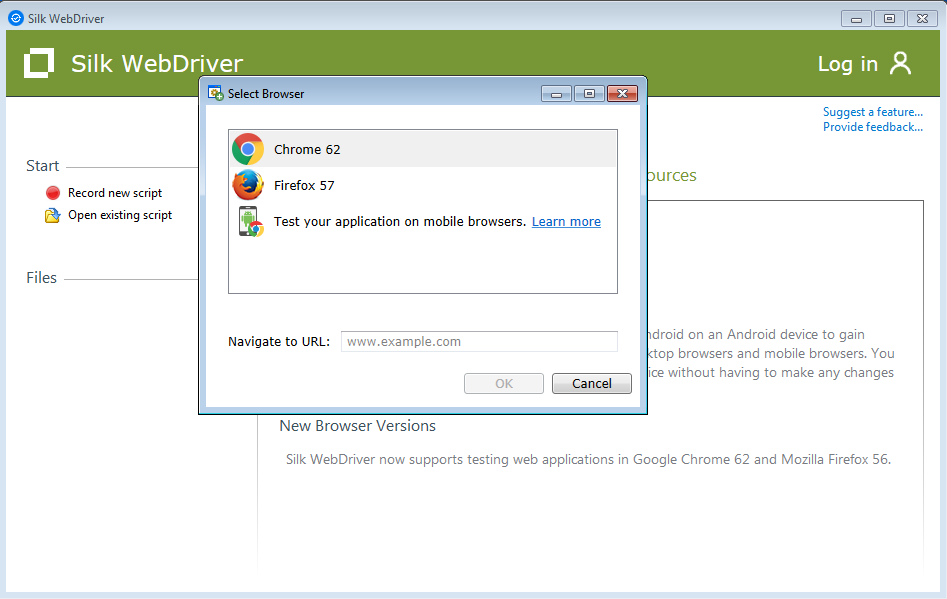Select the Firefox 57 browser icon
Viewport: 947px width, 599px height.
(248, 185)
